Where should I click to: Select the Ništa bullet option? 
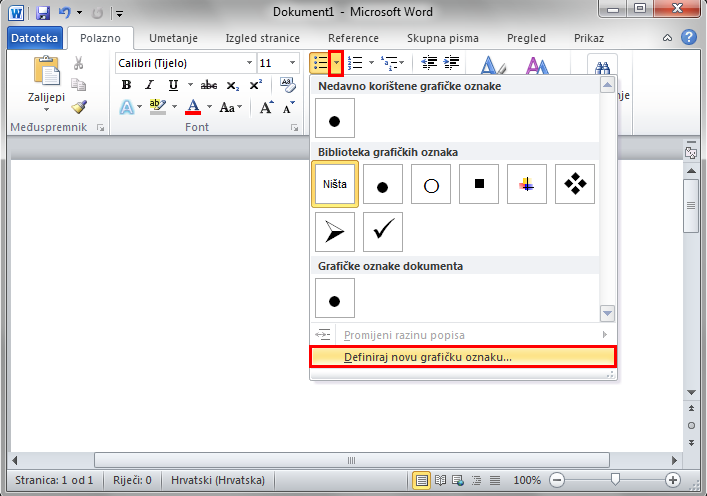(334, 184)
